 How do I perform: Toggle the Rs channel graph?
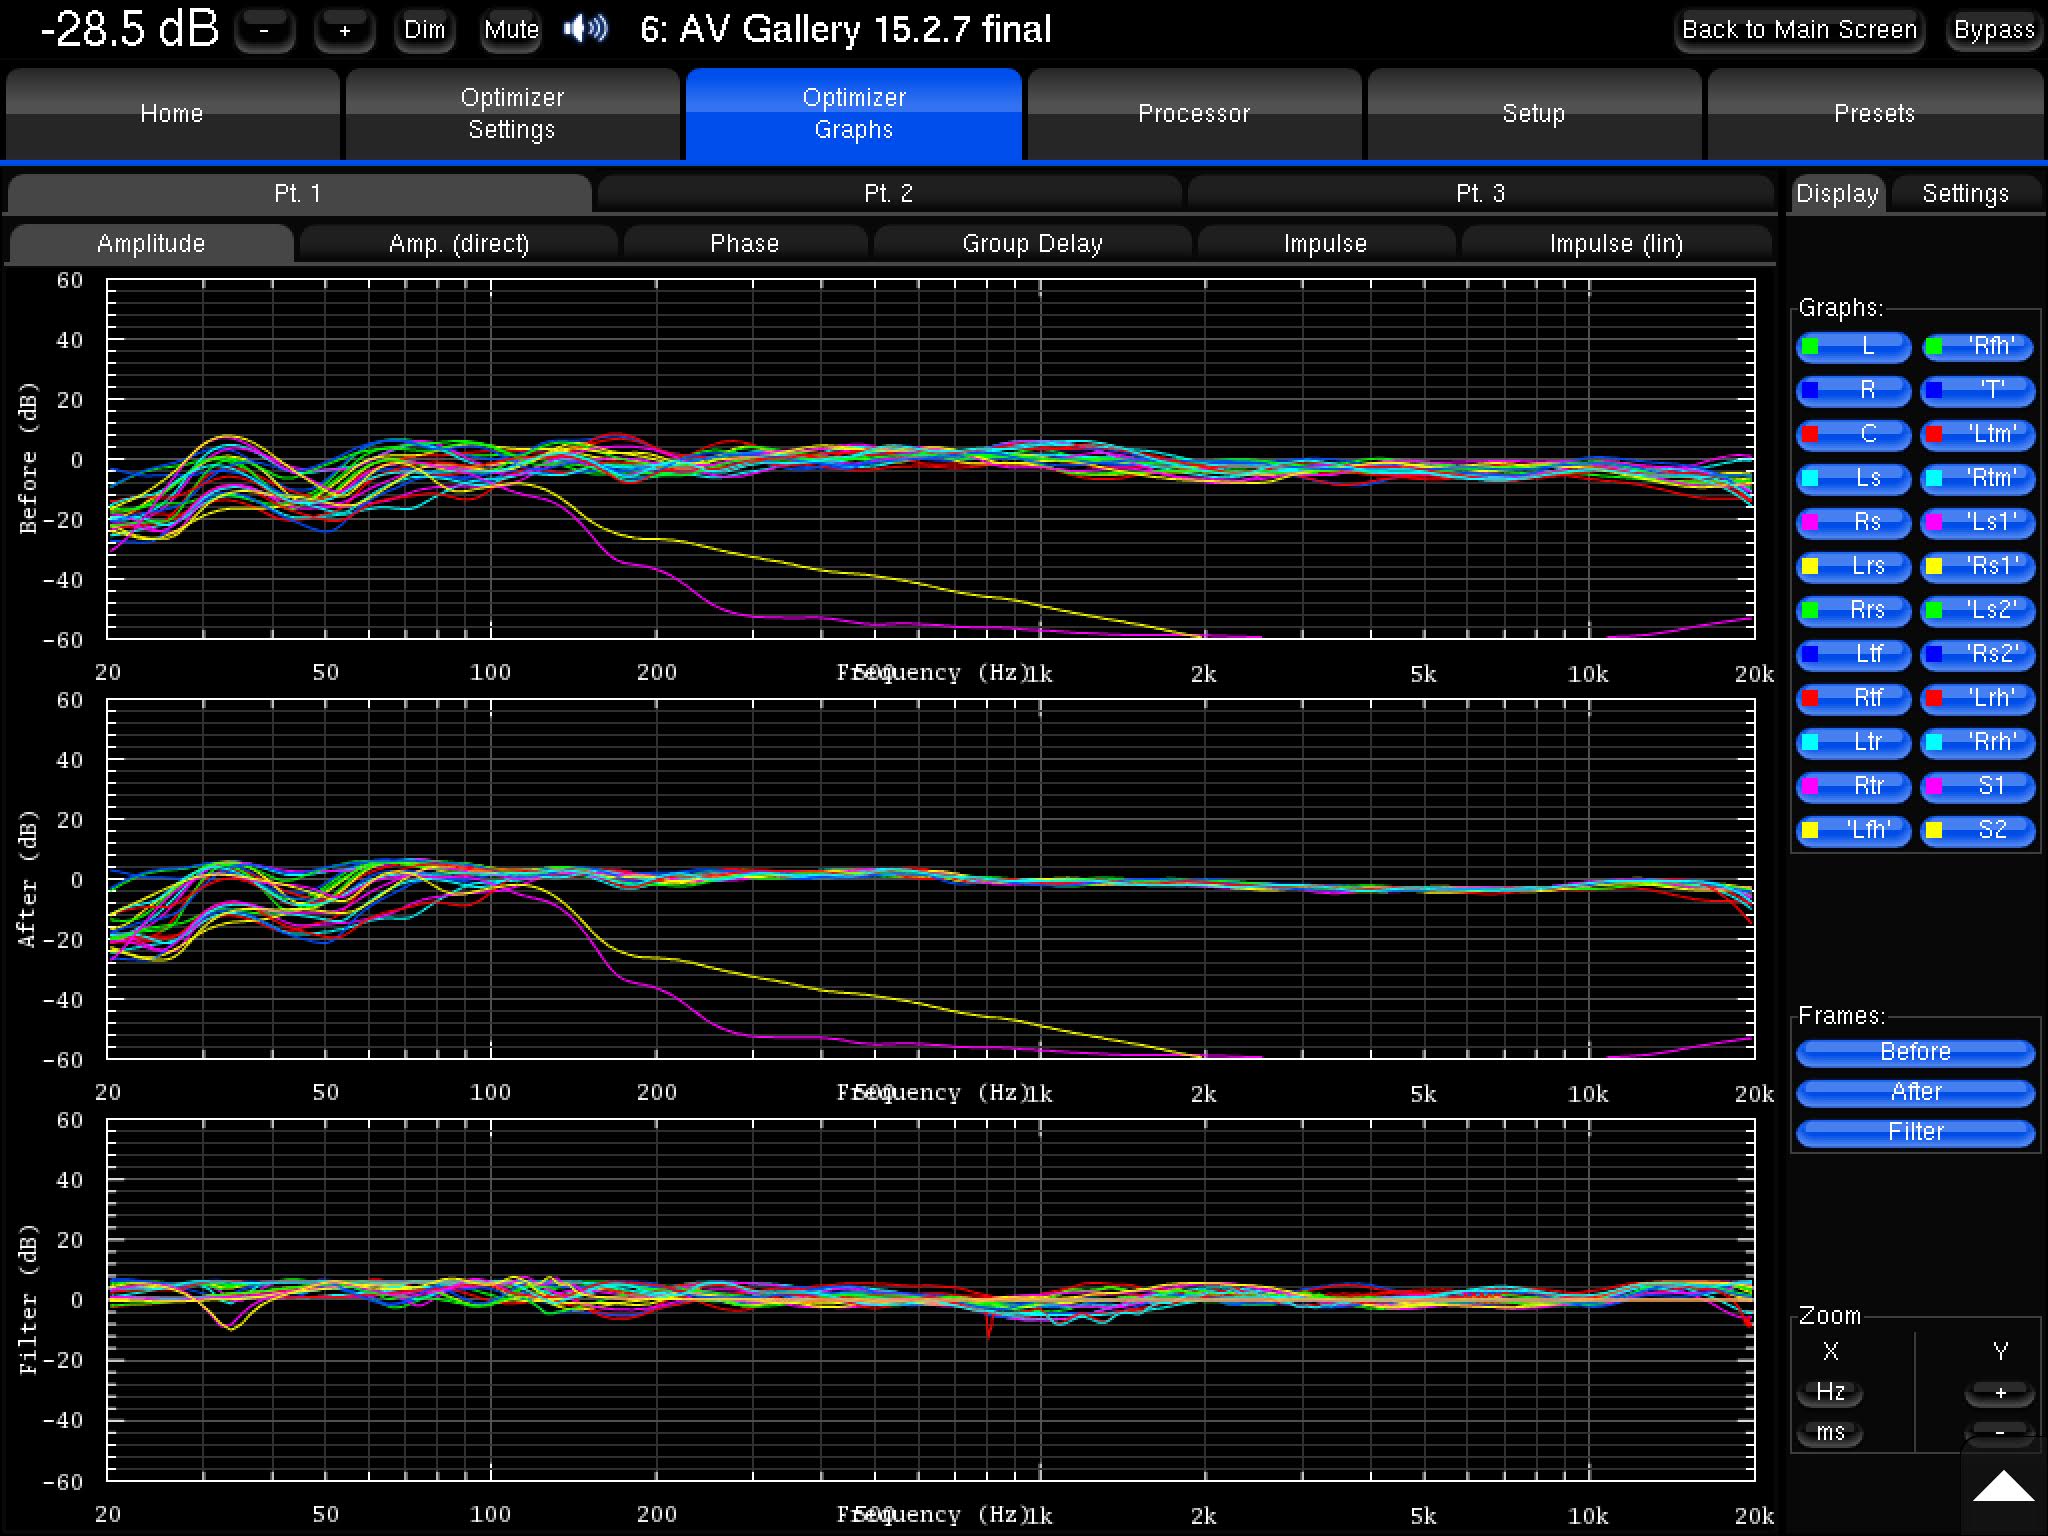click(x=1854, y=522)
